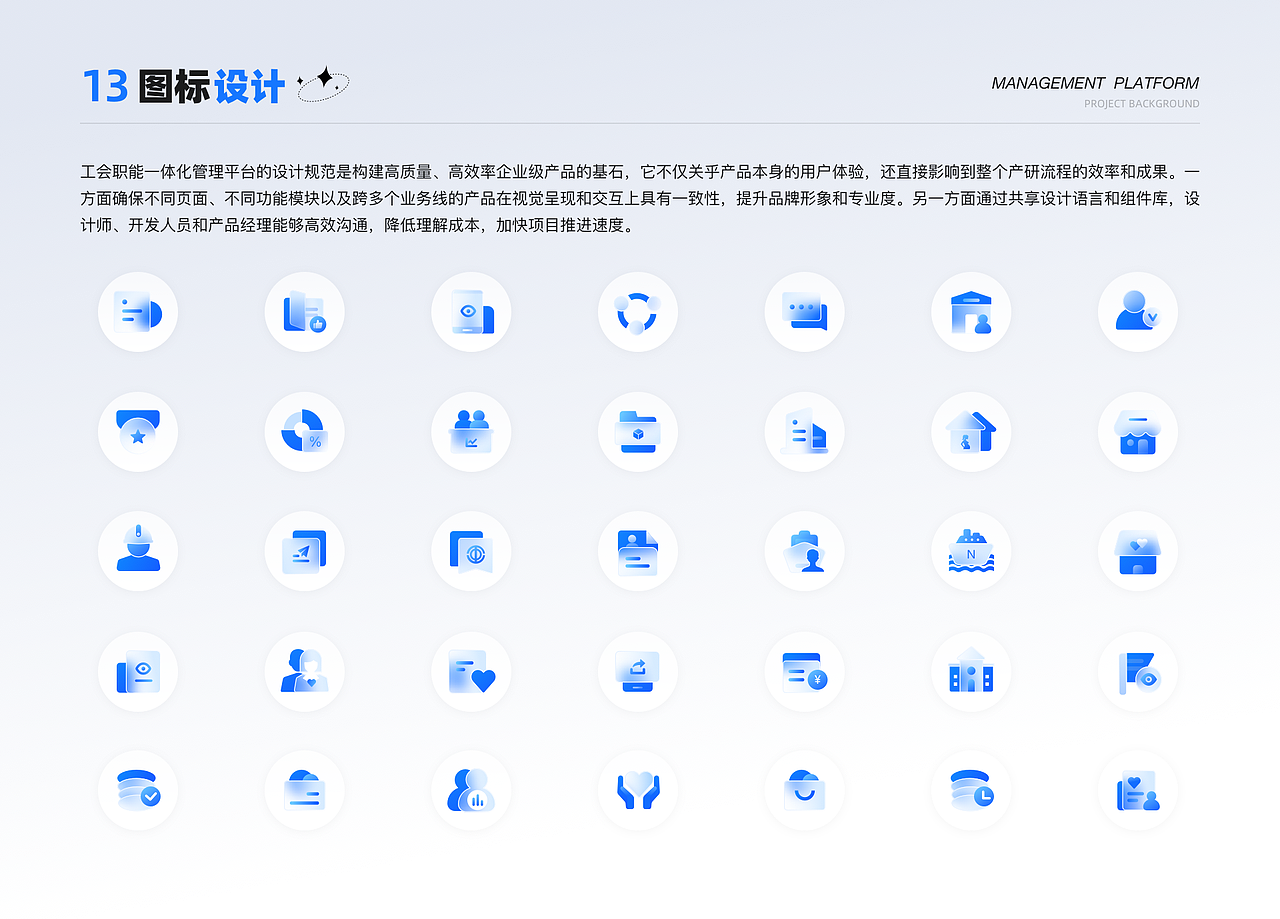1280x919 pixels.
Task: Open the chat bubble with three dots icon
Action: click(805, 312)
